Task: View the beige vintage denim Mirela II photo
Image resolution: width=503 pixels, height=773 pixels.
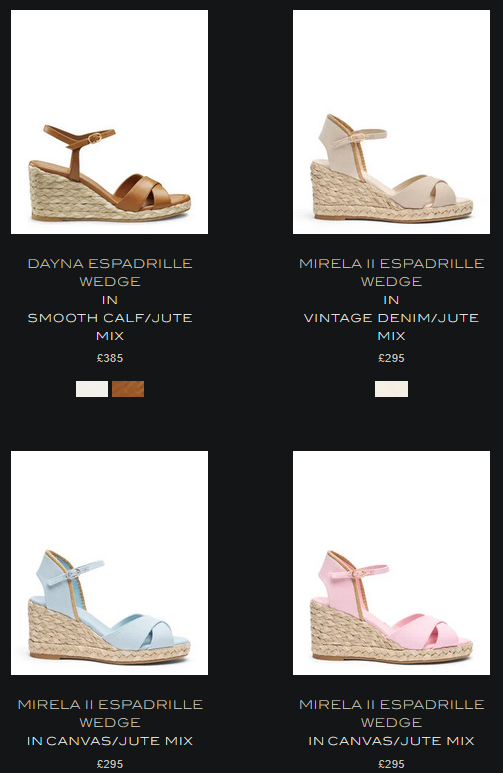Action: tap(392, 122)
